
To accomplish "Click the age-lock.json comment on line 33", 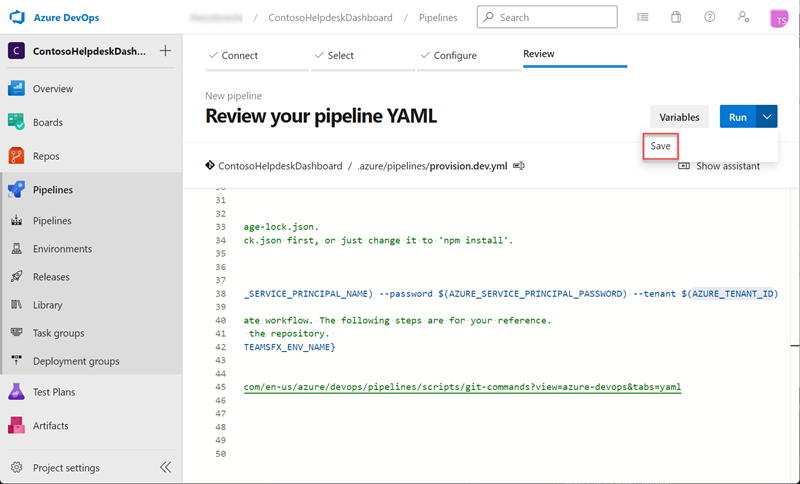I will pos(281,227).
